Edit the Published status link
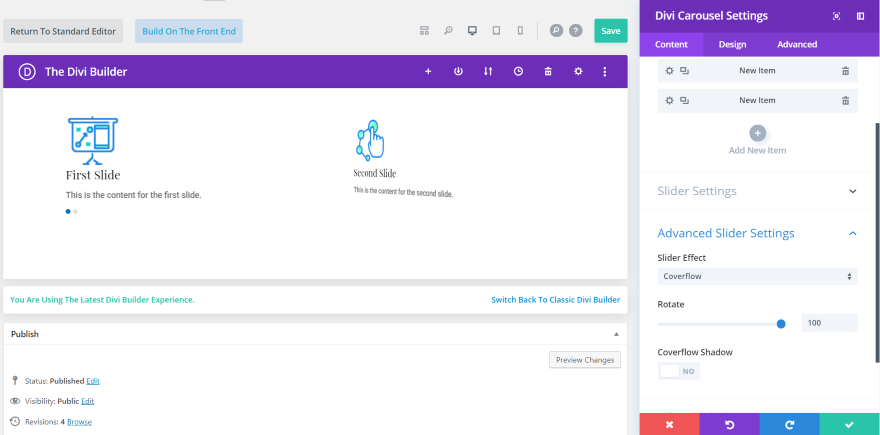Viewport: 880px width, 435px height. 93,381
